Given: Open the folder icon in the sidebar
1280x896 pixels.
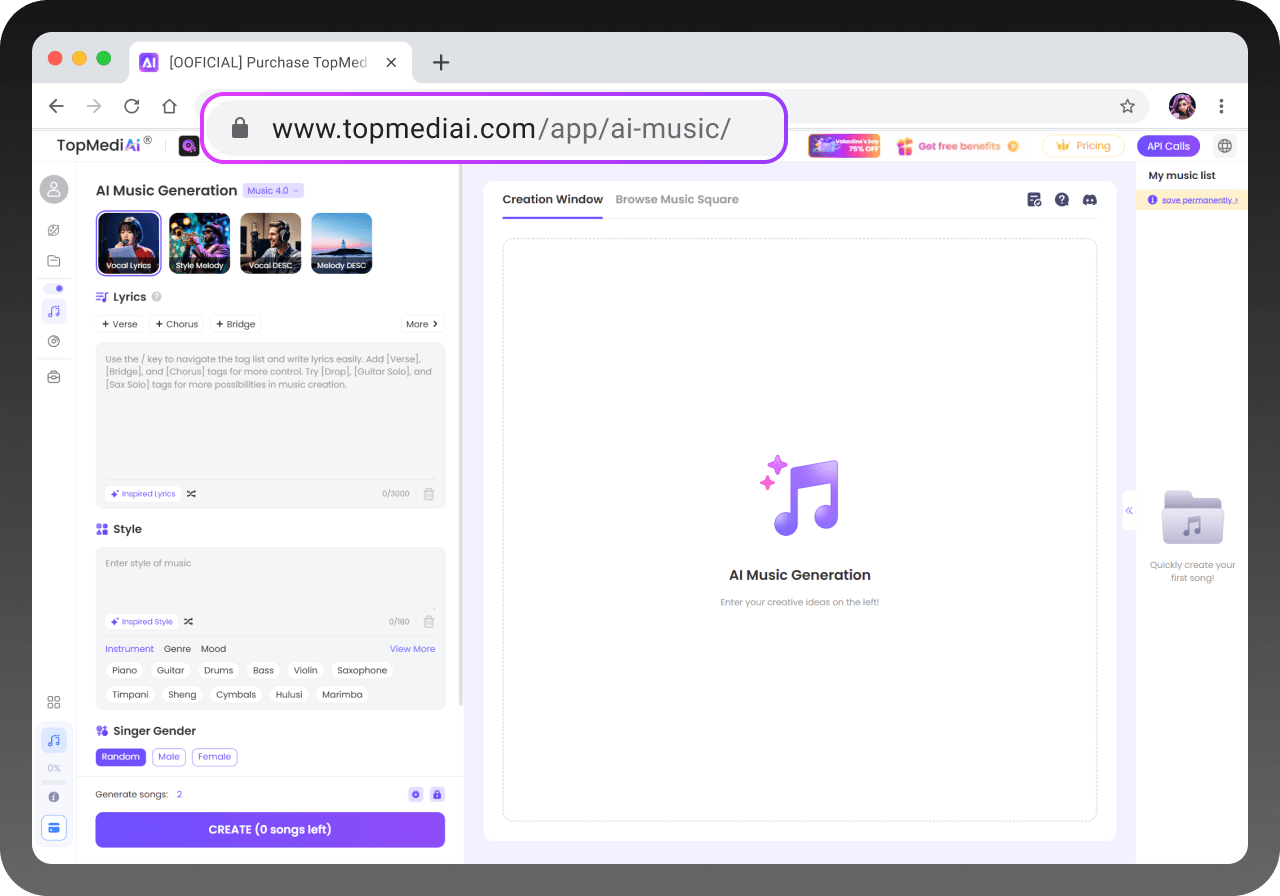Looking at the screenshot, I should click(x=54, y=261).
